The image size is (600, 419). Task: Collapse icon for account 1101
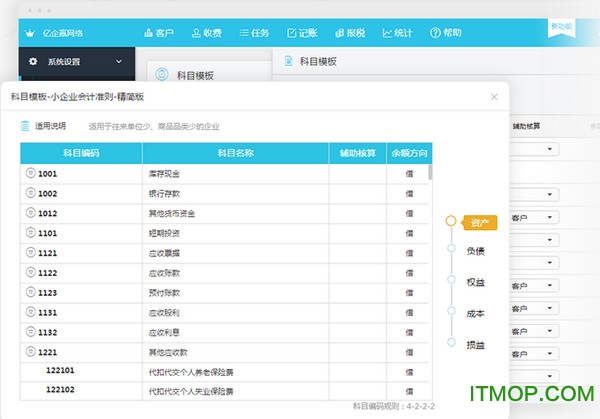pos(31,233)
